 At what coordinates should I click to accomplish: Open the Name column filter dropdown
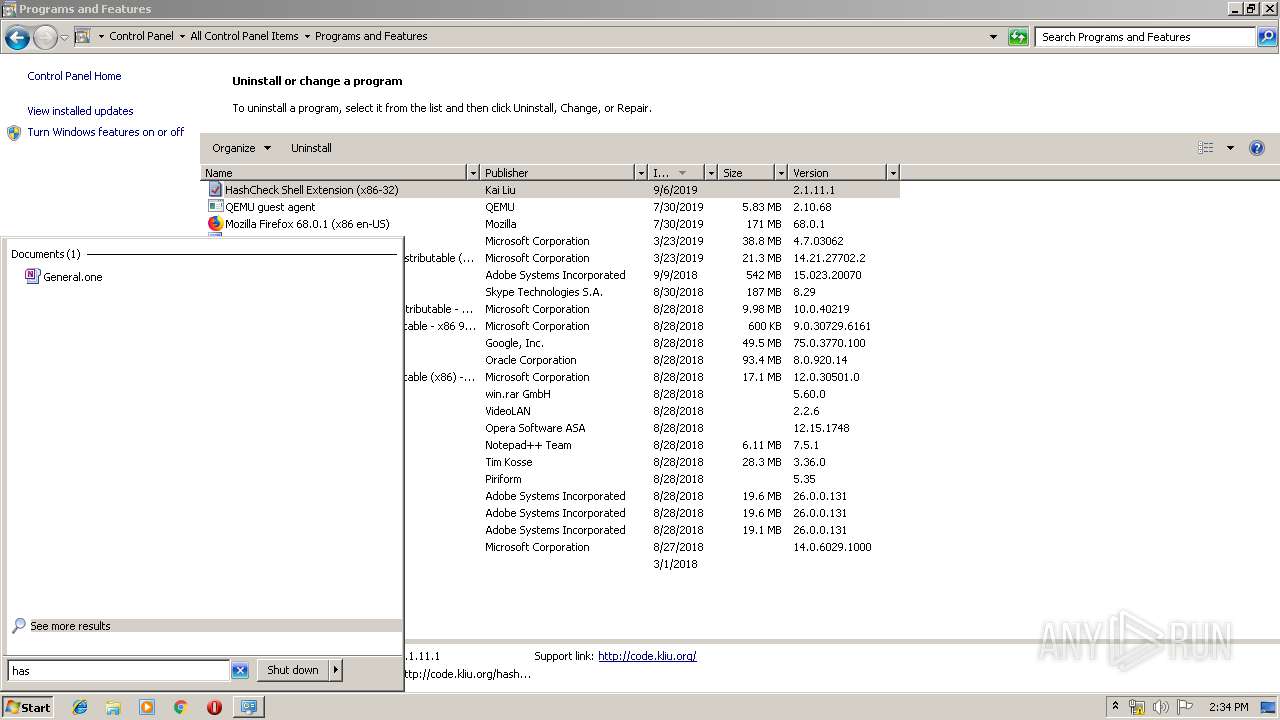coord(473,173)
